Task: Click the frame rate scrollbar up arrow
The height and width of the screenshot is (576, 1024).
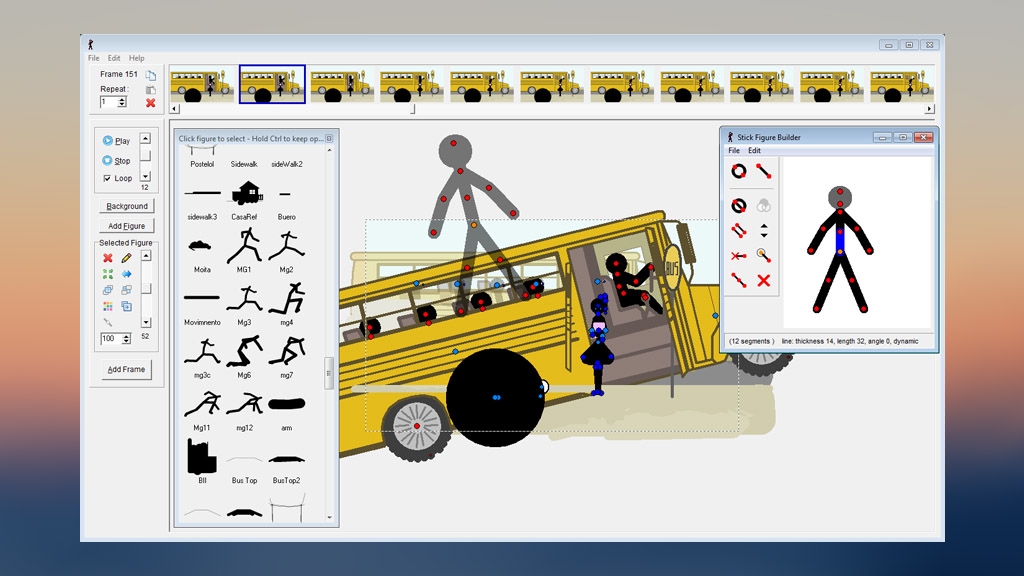Action: click(146, 138)
